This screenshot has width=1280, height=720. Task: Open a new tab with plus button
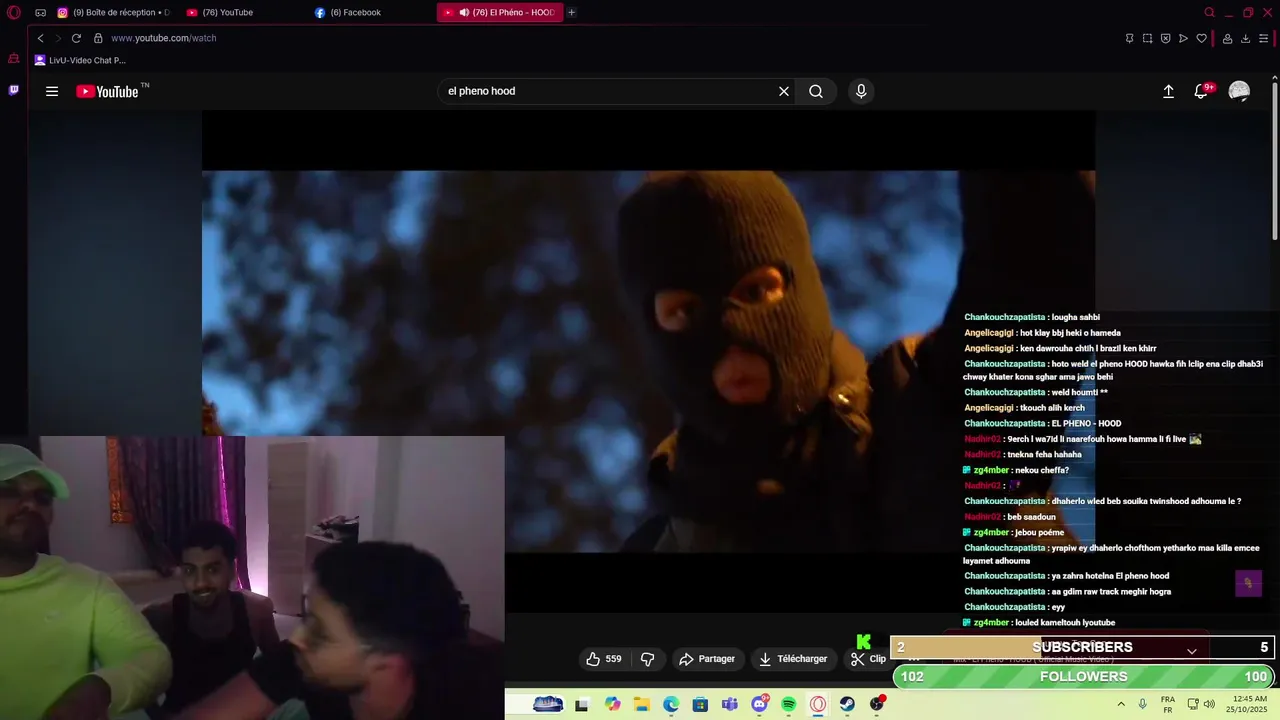click(x=572, y=13)
